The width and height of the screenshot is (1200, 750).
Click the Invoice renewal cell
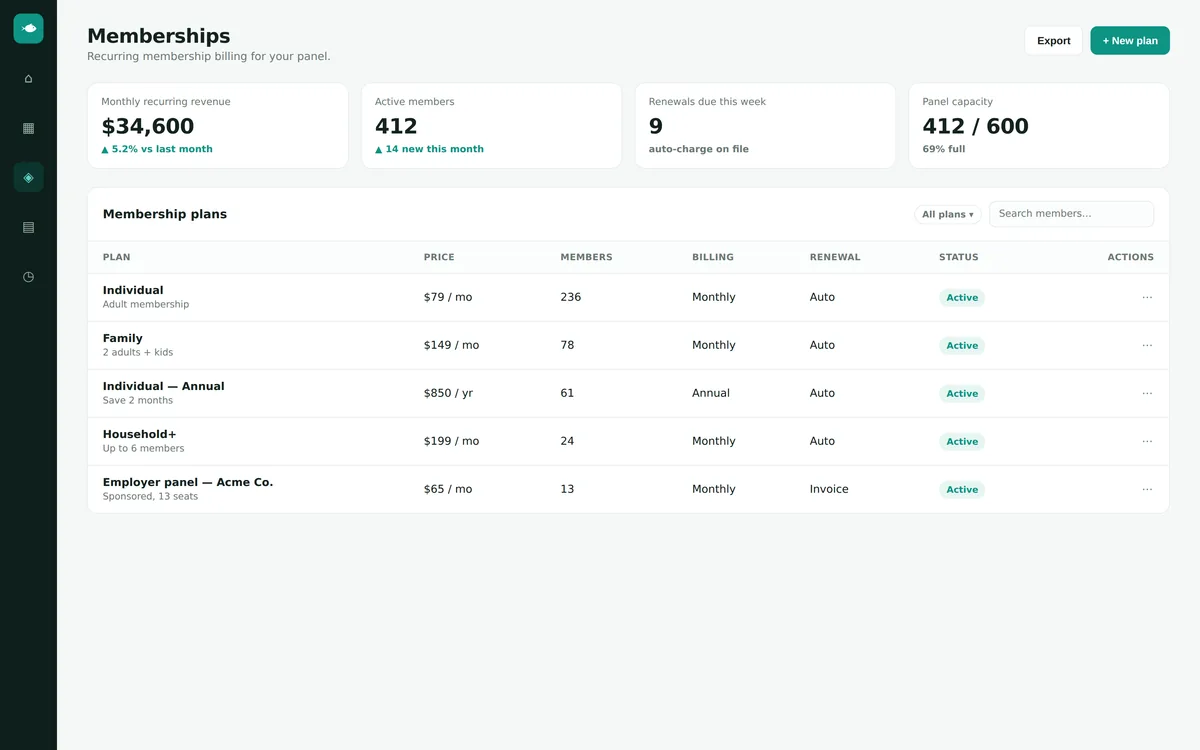829,489
